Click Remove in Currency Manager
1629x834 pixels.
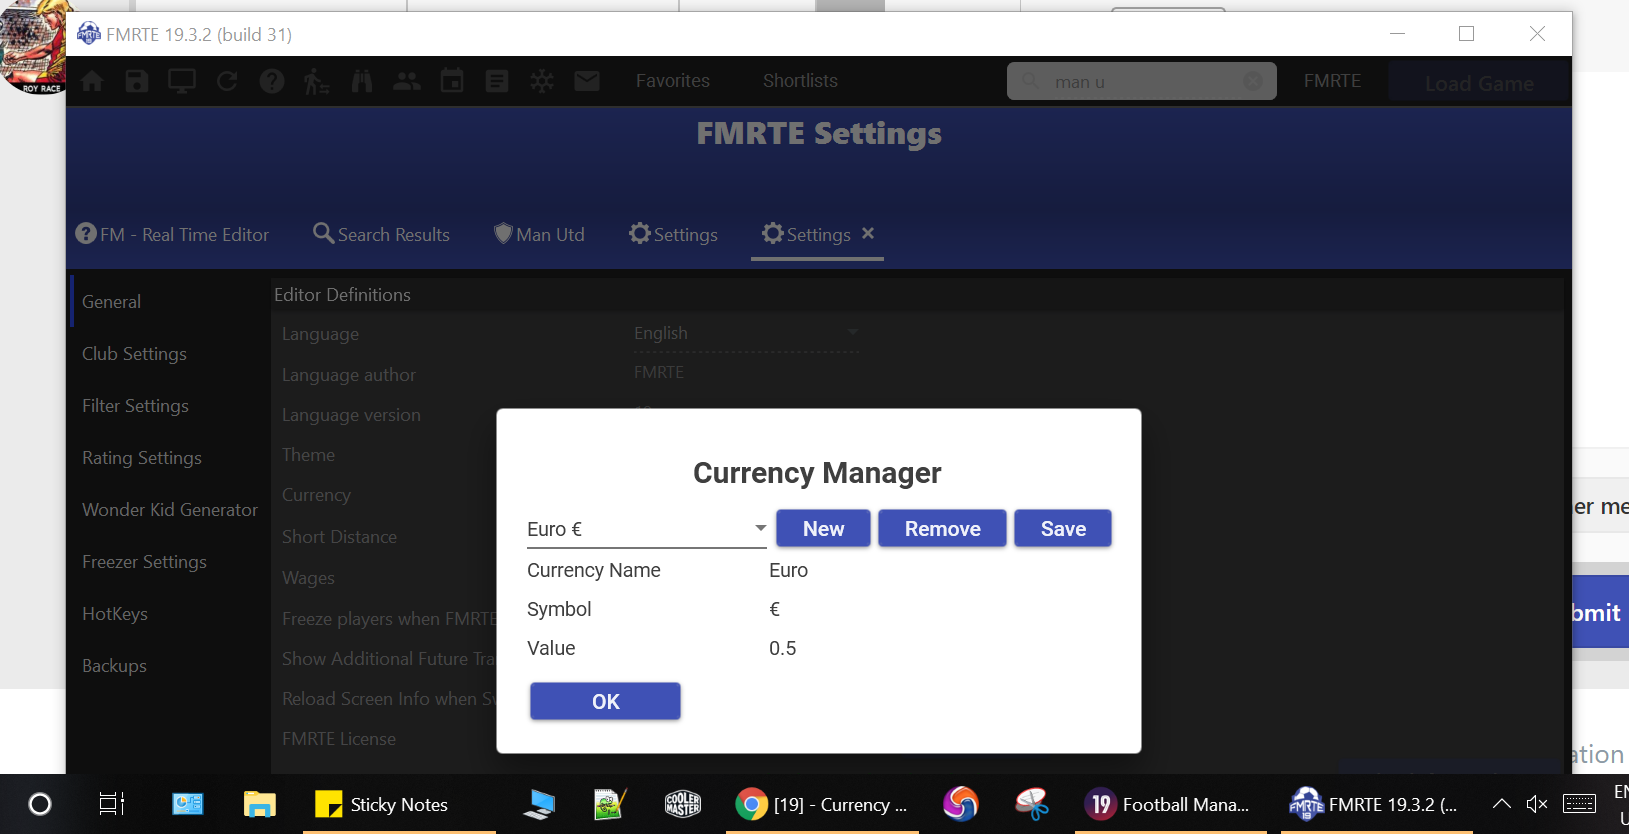coord(942,528)
